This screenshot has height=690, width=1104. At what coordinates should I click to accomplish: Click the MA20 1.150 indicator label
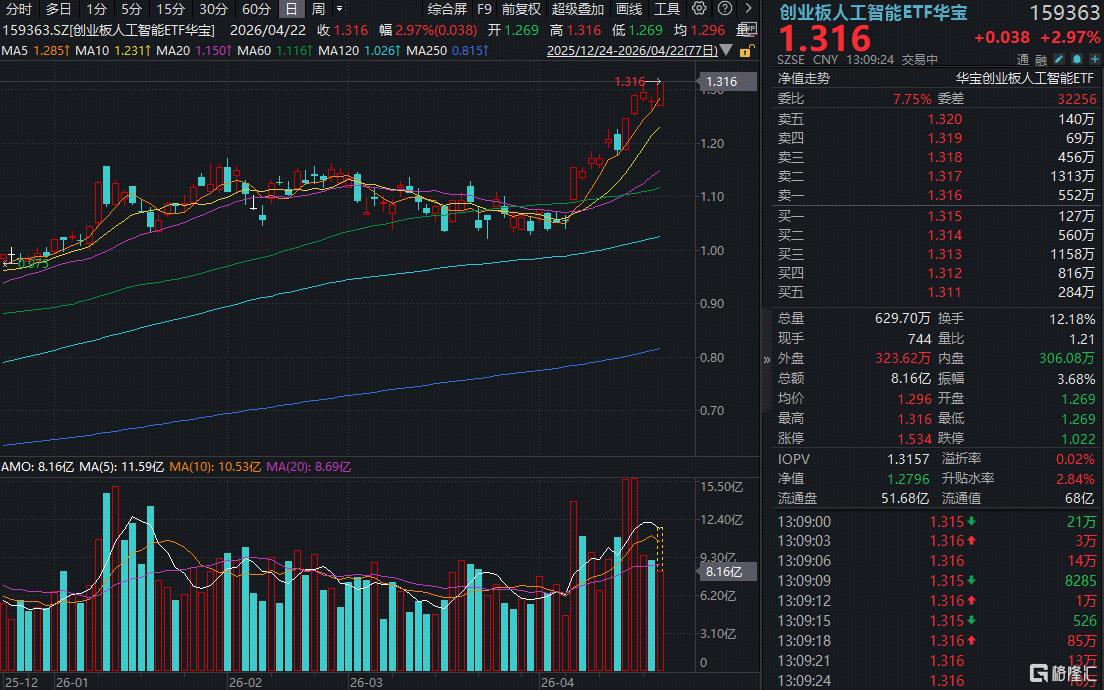pos(193,51)
